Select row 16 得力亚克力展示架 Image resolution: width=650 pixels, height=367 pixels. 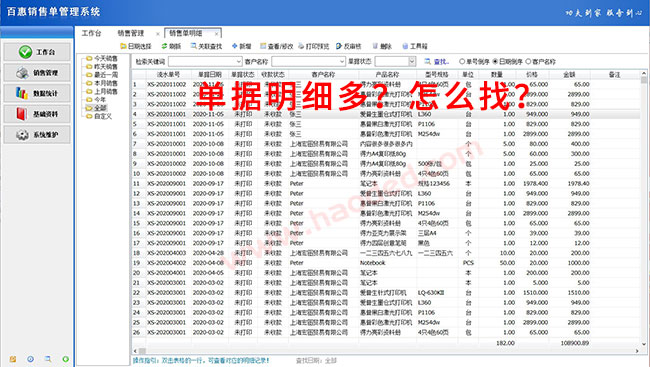point(386,233)
